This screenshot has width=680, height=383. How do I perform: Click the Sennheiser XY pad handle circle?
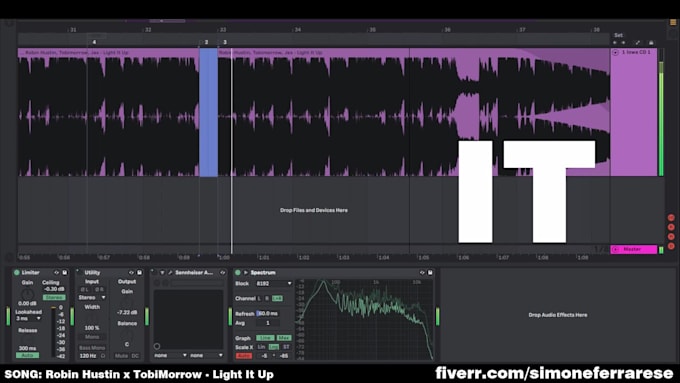pos(157,346)
